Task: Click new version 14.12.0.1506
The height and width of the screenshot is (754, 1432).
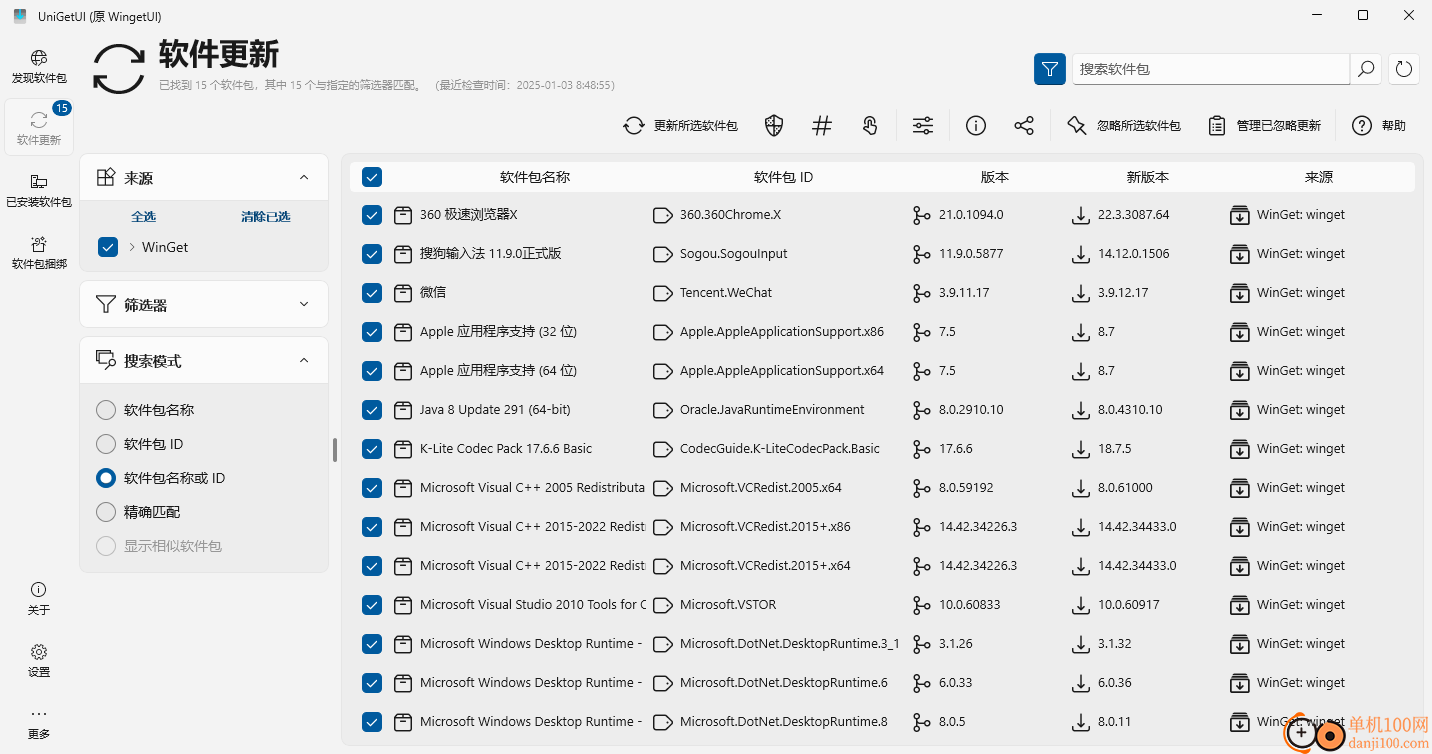Action: pyautogui.click(x=1134, y=254)
